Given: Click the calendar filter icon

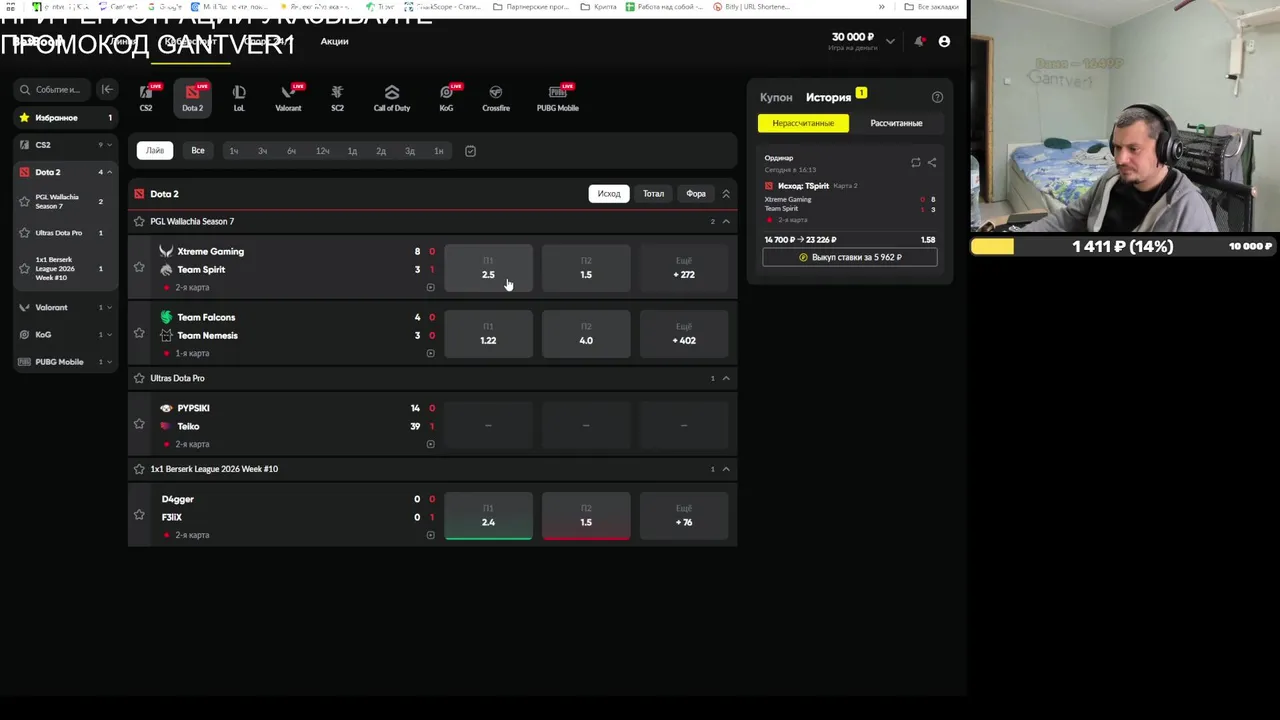Looking at the screenshot, I should click(x=470, y=151).
